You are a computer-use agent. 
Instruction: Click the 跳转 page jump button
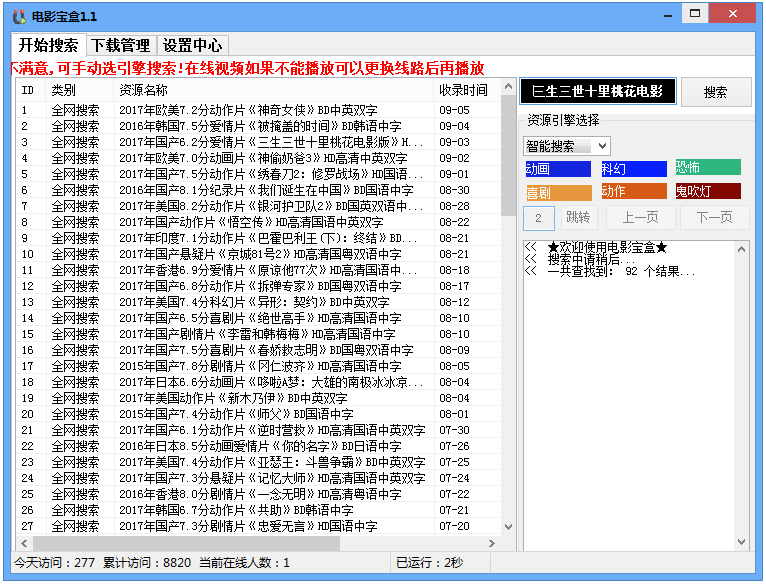coord(577,217)
